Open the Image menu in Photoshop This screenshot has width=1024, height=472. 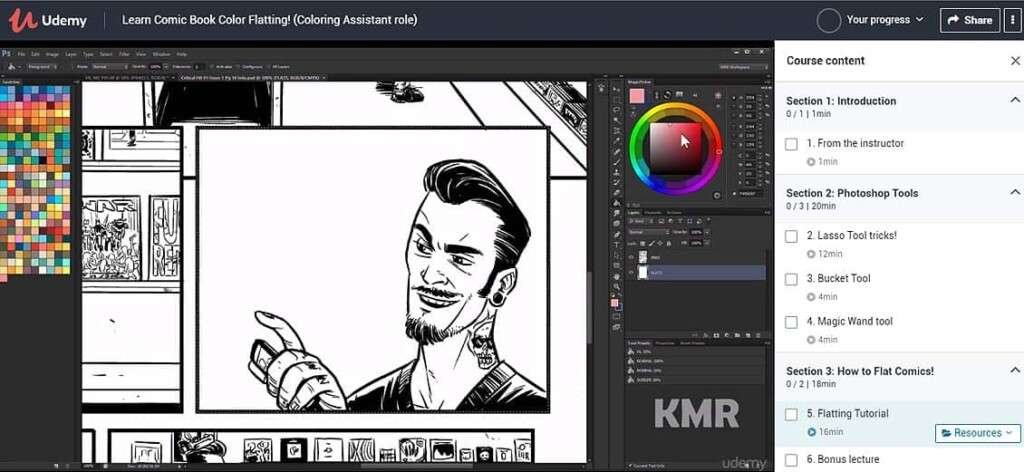tap(52, 54)
